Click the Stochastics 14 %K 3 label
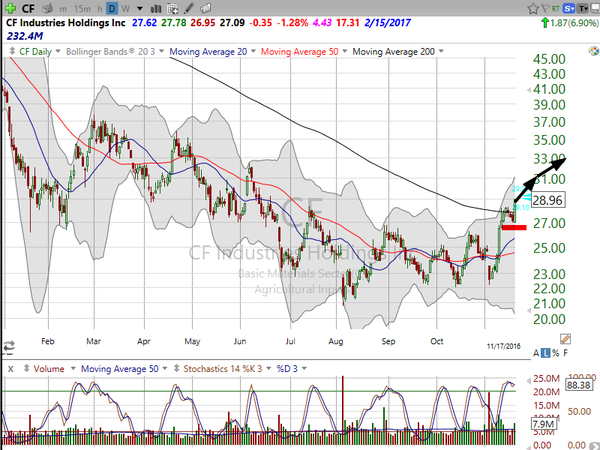Screen dimensions: 600x450 [223, 369]
